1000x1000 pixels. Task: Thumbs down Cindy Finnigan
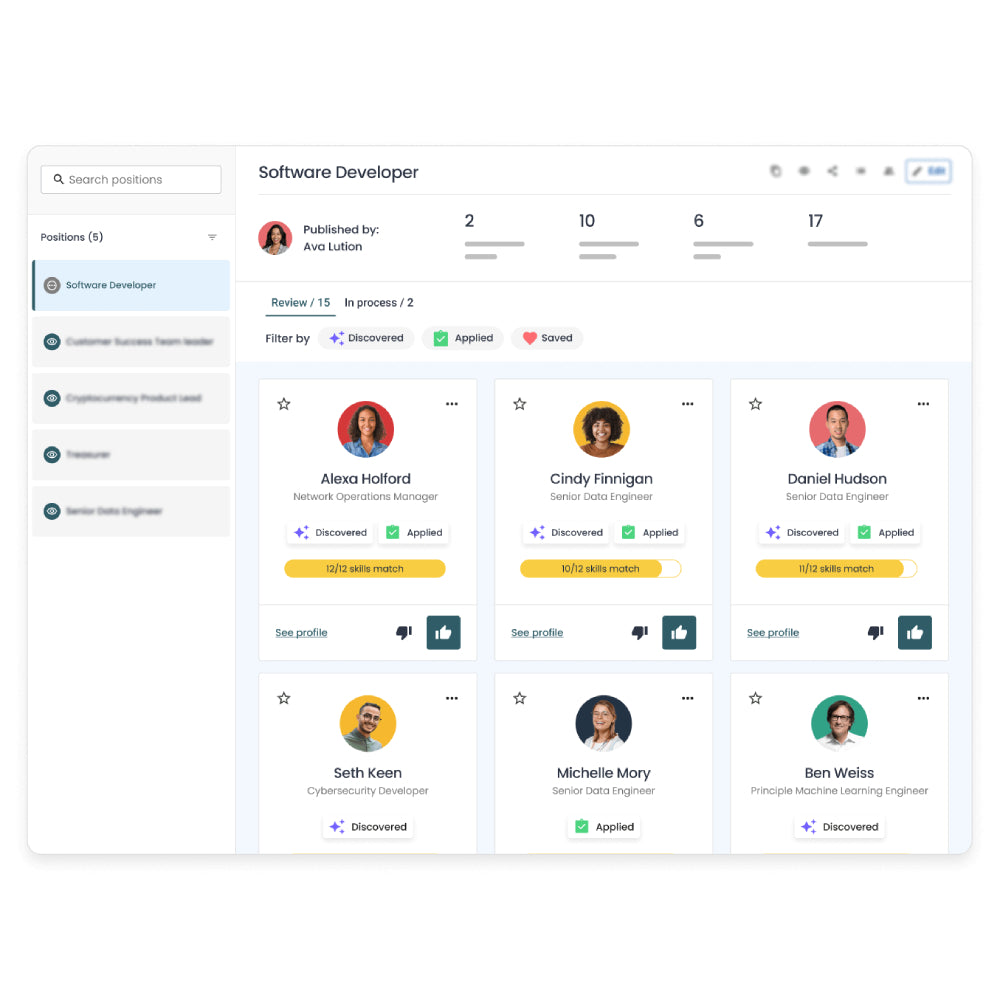pyautogui.click(x=640, y=633)
